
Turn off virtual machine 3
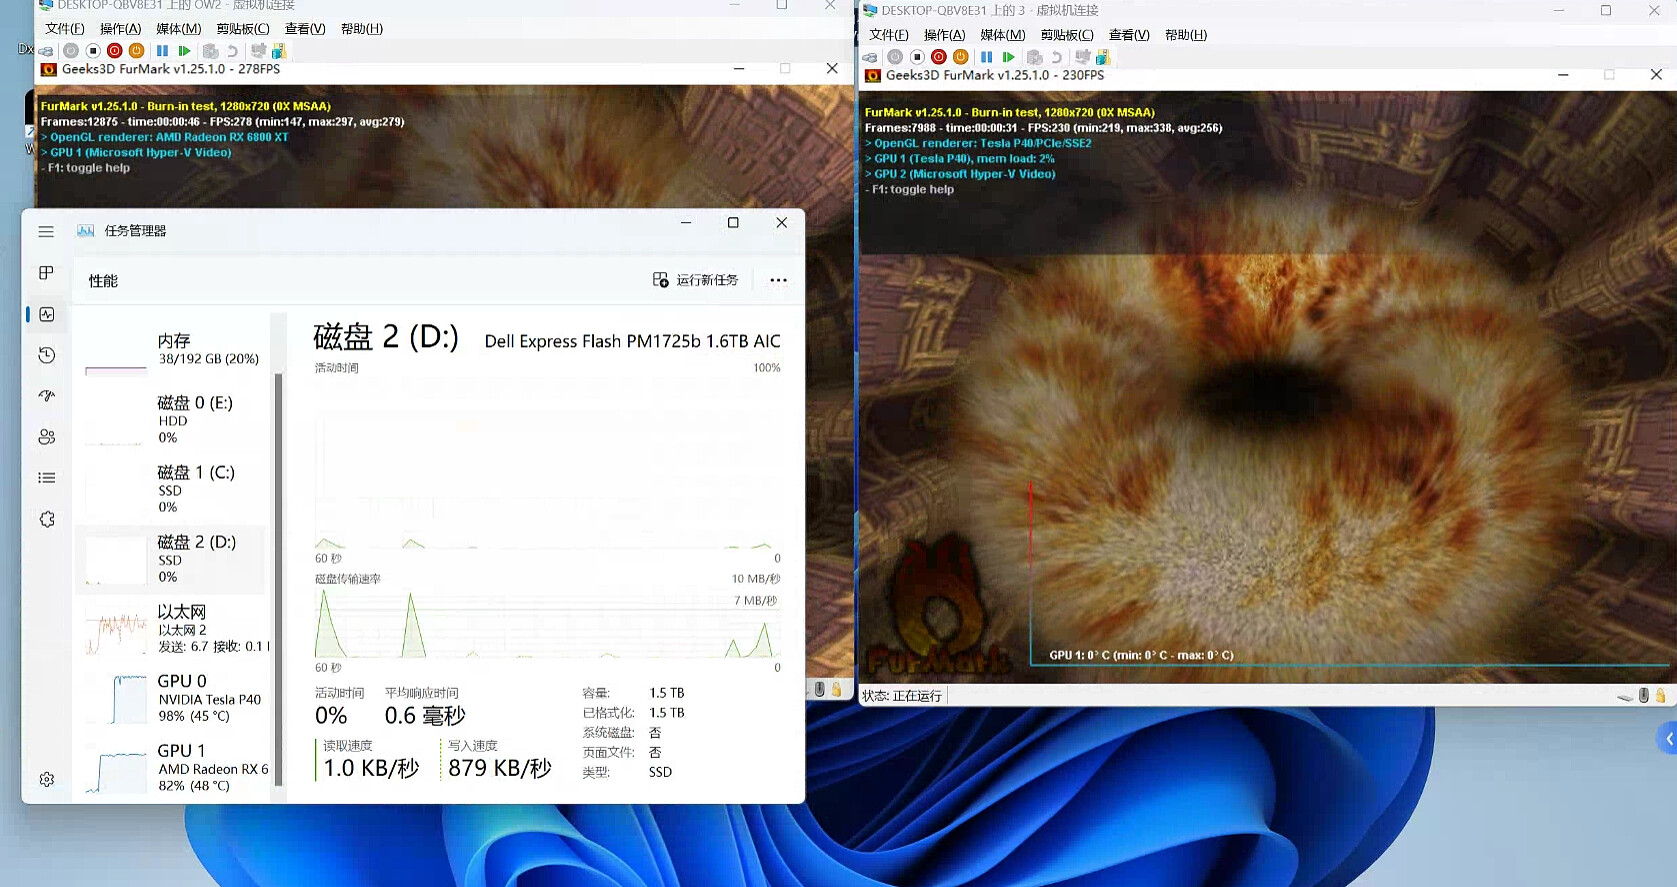tap(917, 57)
